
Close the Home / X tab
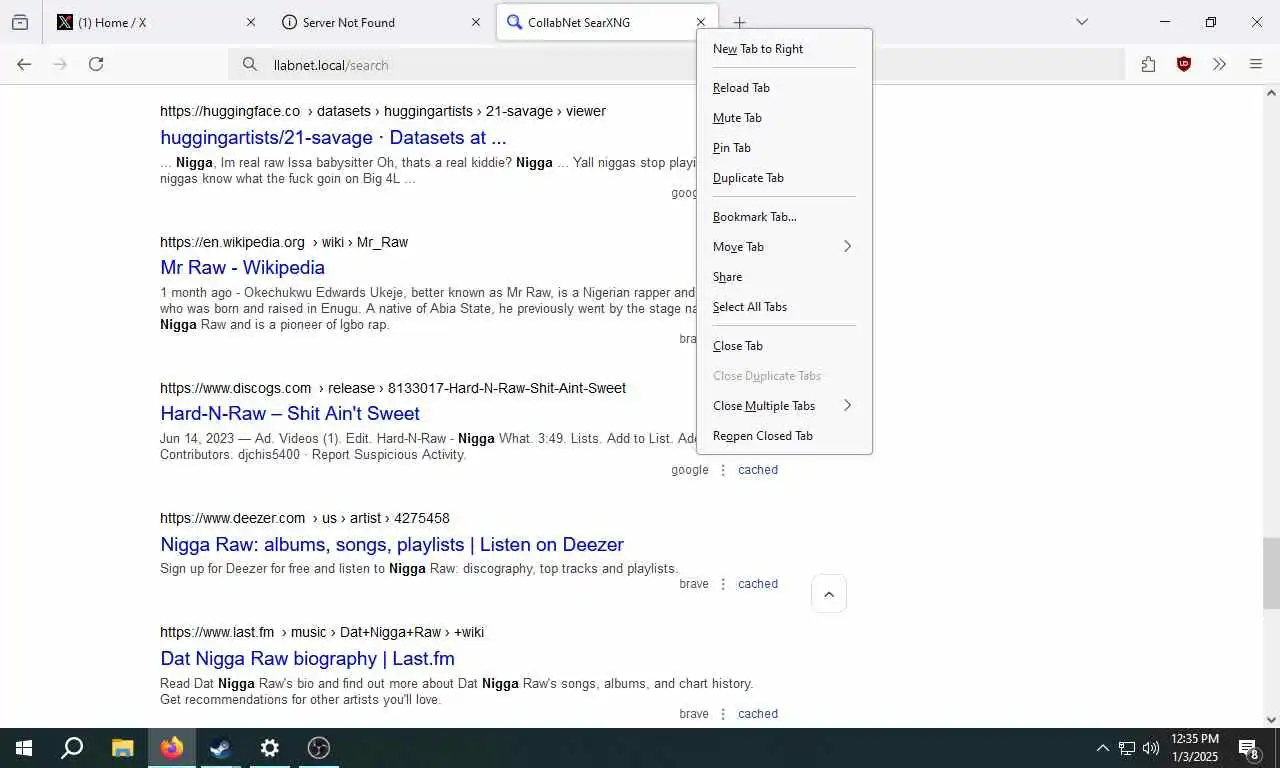pos(251,22)
